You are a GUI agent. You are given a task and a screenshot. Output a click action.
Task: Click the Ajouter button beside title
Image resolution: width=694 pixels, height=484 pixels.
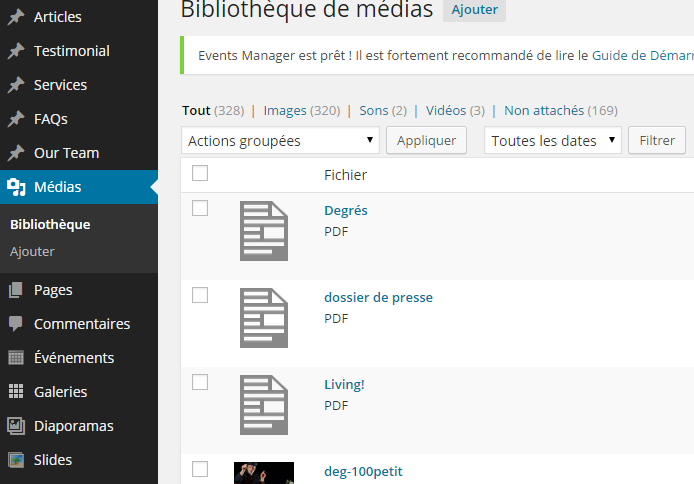(x=474, y=9)
